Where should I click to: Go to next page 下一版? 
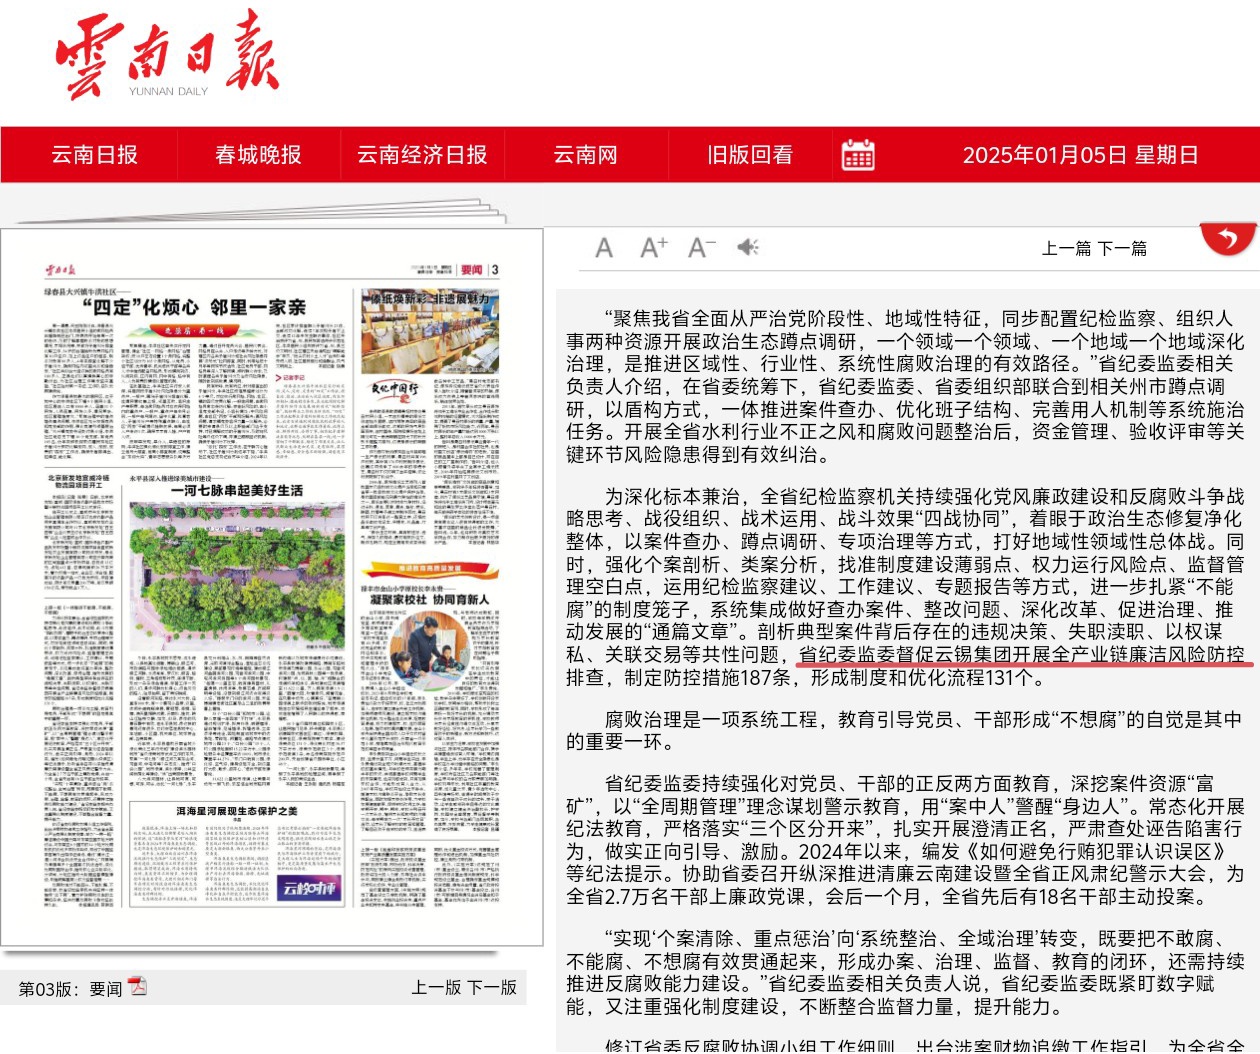[x=492, y=987]
